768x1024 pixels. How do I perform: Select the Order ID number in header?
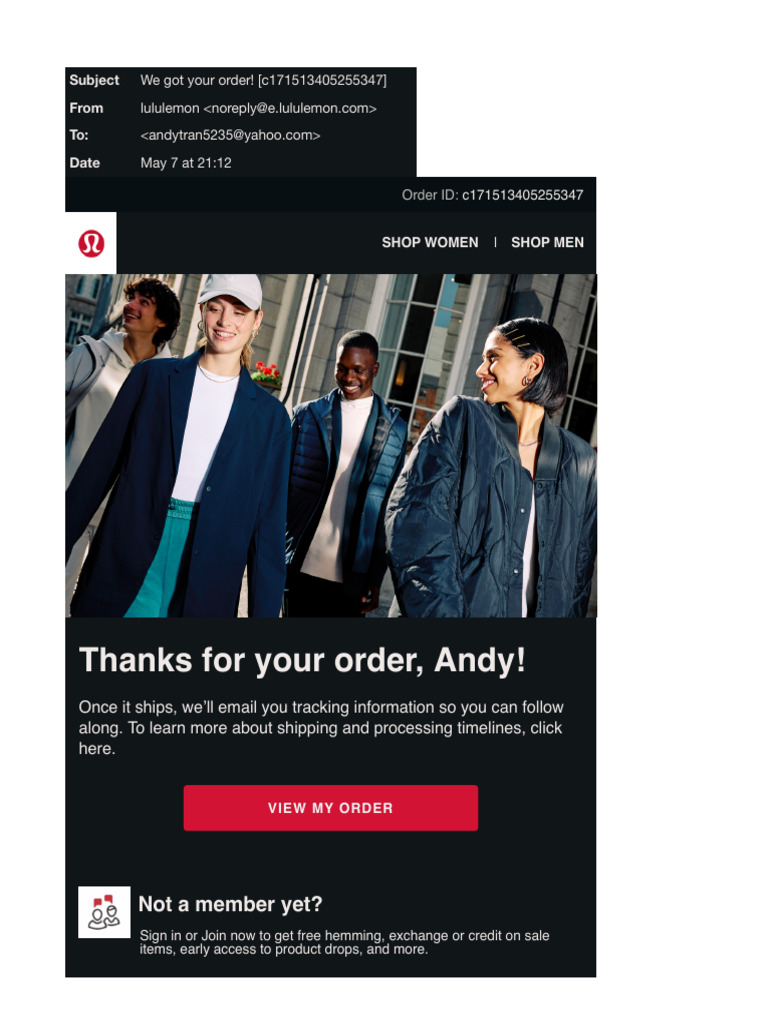(522, 195)
